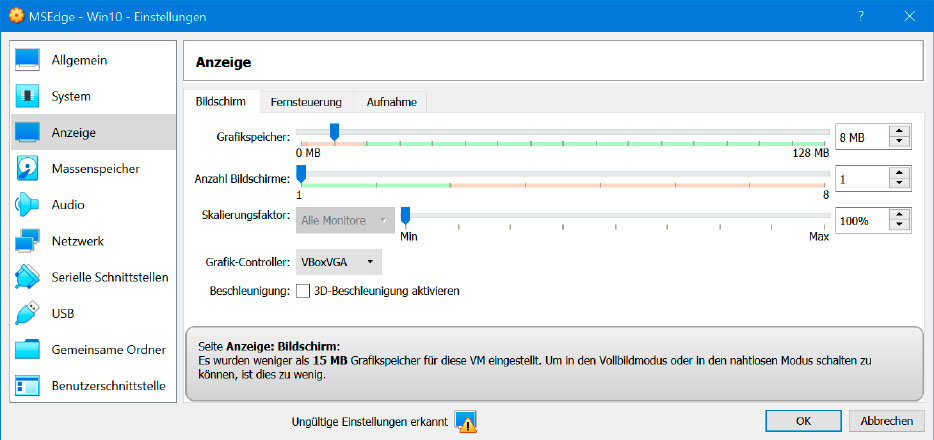Increase Grafikspeicher with the up arrow
Screen dimensions: 934x440
[899, 132]
